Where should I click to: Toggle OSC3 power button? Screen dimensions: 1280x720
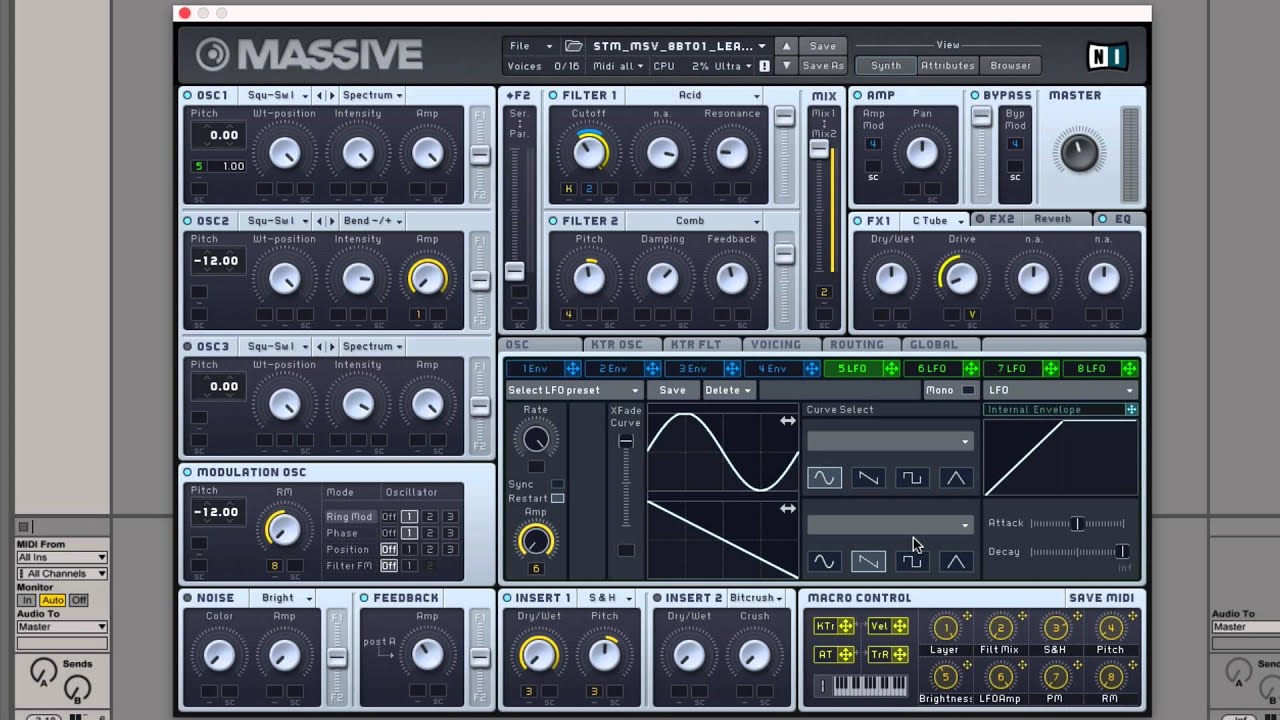[x=188, y=347]
